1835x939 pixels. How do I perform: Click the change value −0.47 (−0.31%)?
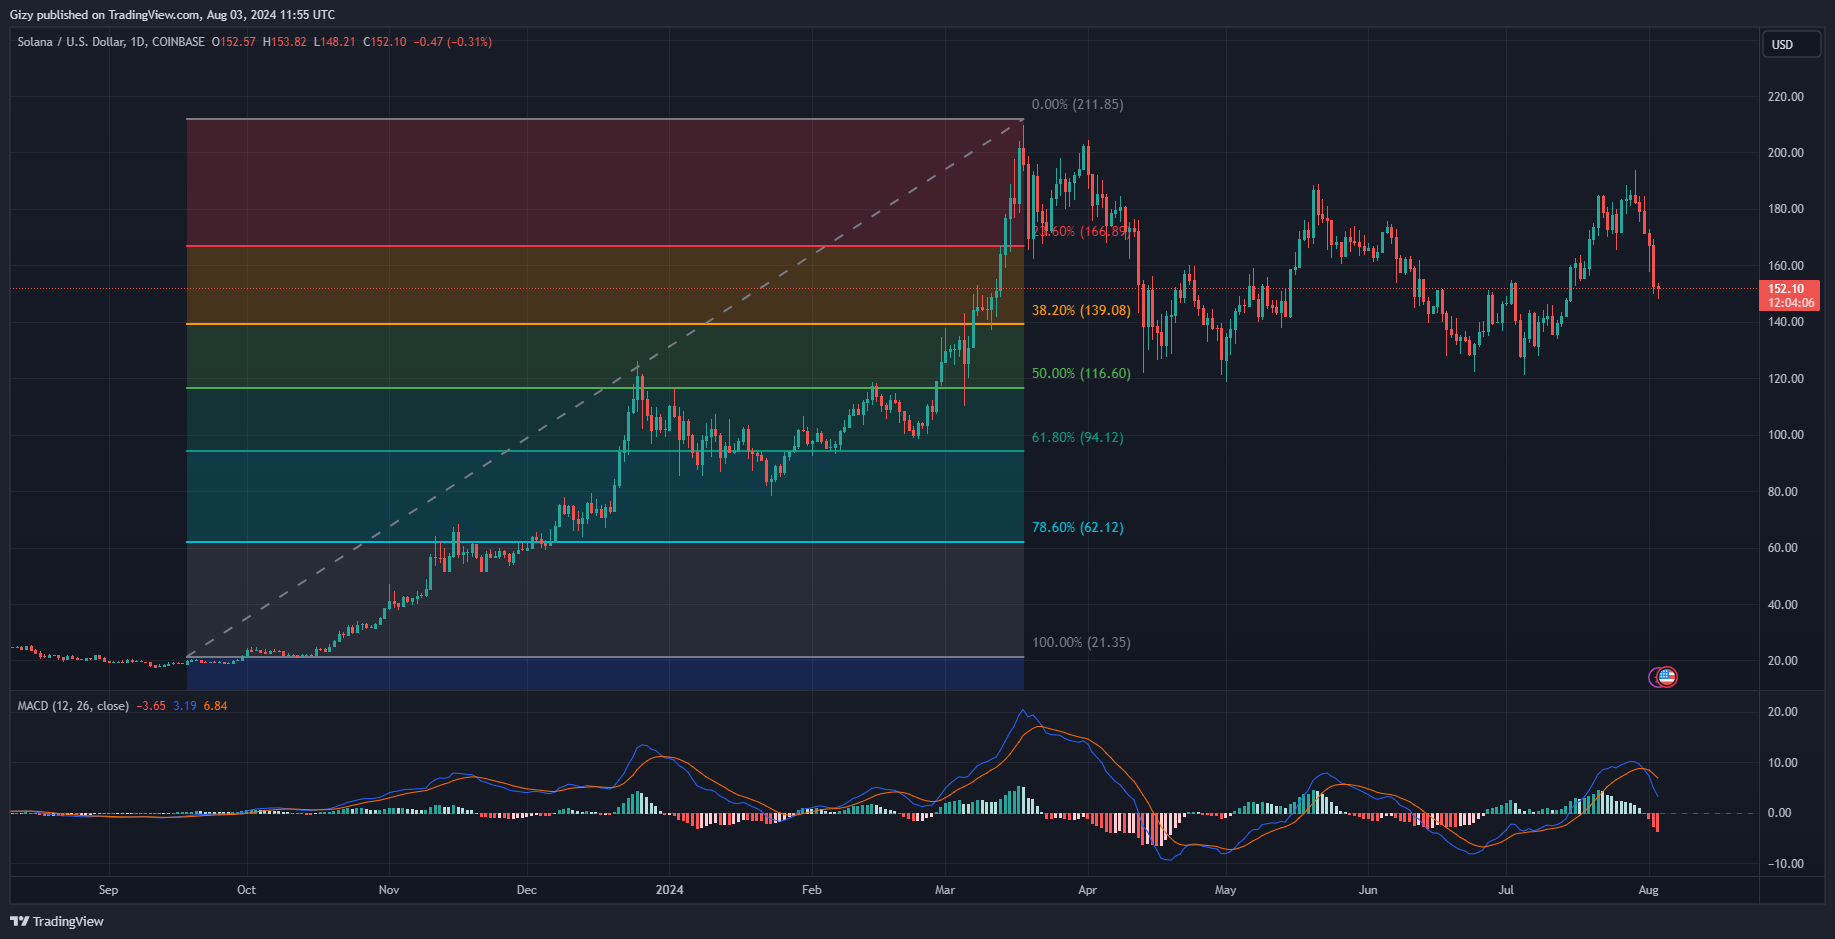click(453, 42)
